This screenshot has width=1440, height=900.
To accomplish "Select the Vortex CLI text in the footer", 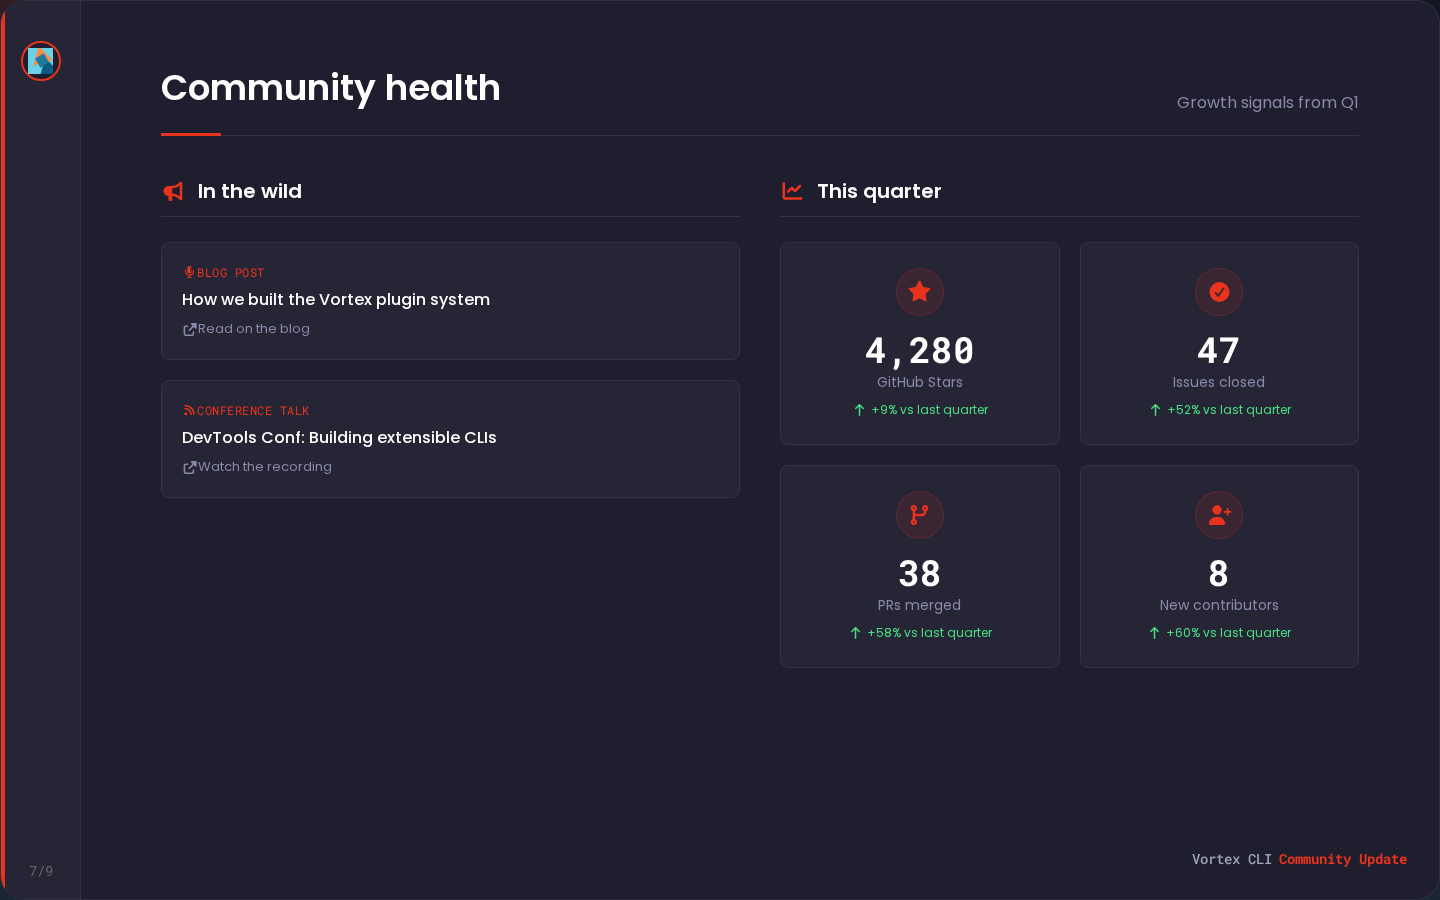I will (1230, 858).
